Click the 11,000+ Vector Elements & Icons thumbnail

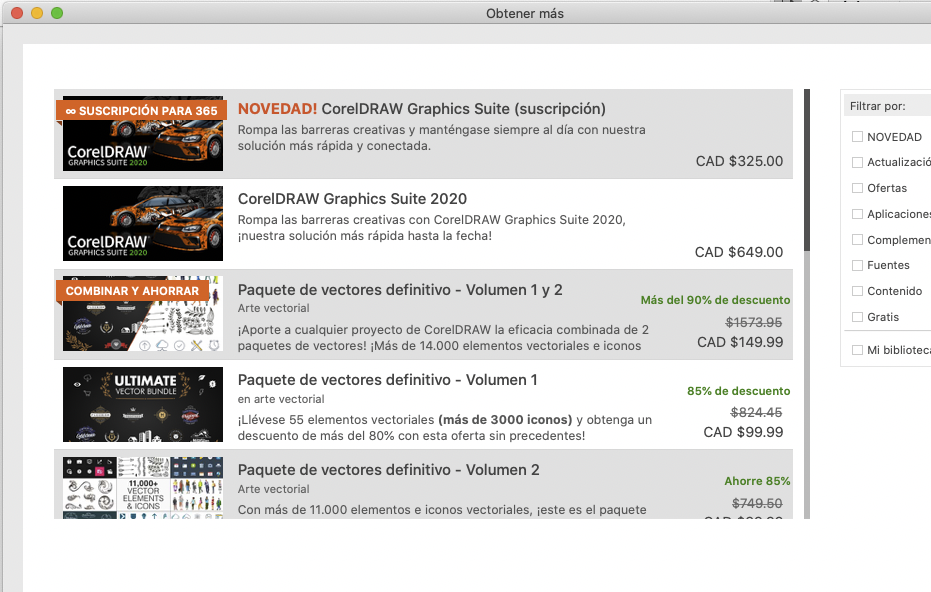[x=142, y=487]
